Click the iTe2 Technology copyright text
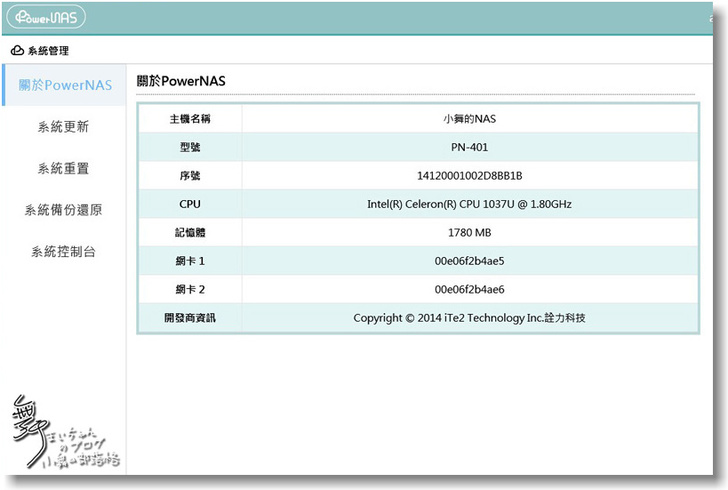728x490 pixels. point(469,318)
